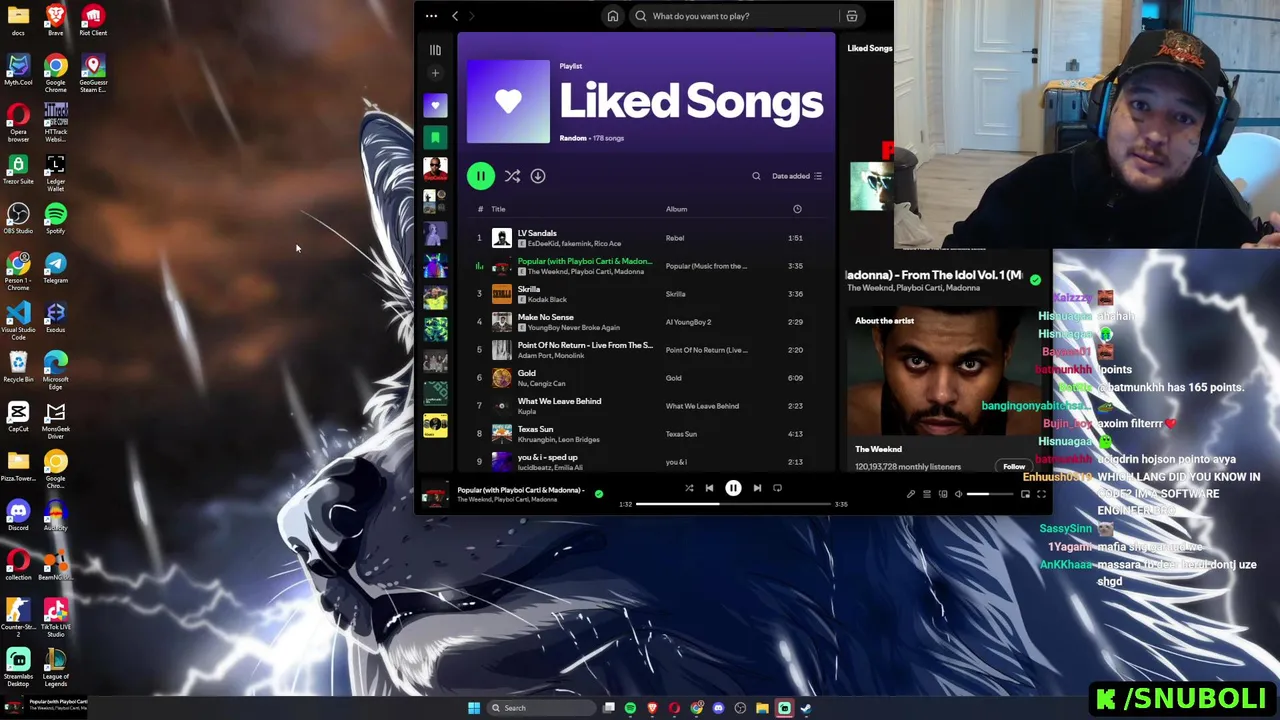
Task: Enter Spotify full screen mode
Action: pyautogui.click(x=1041, y=494)
